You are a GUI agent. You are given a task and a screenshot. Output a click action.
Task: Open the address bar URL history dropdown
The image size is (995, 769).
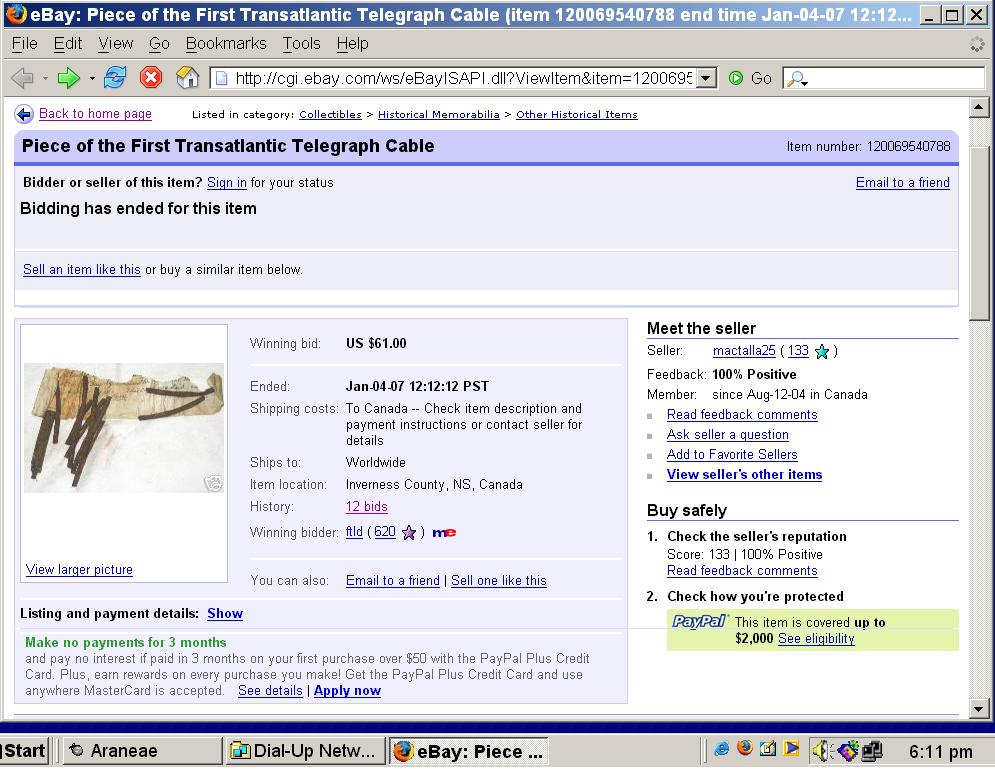point(705,79)
